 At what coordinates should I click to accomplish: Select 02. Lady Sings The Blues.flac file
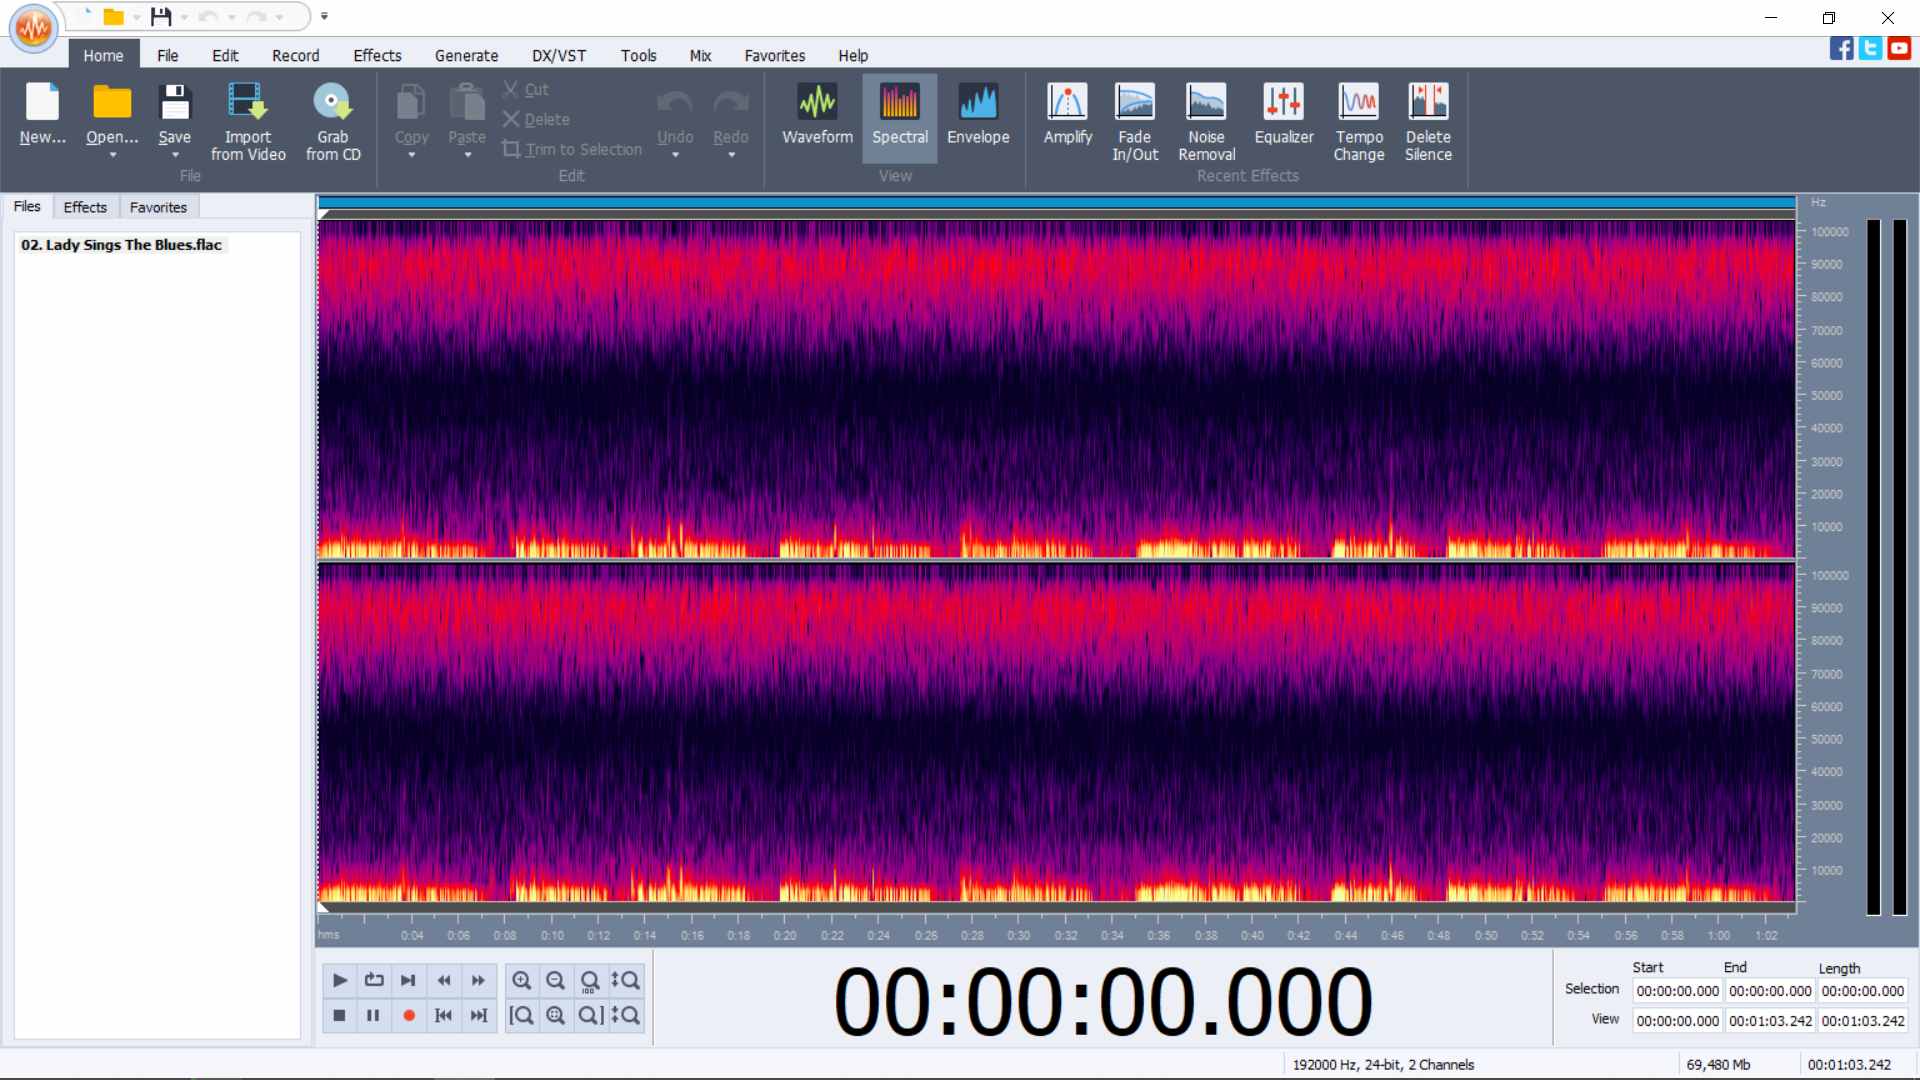pyautogui.click(x=121, y=245)
